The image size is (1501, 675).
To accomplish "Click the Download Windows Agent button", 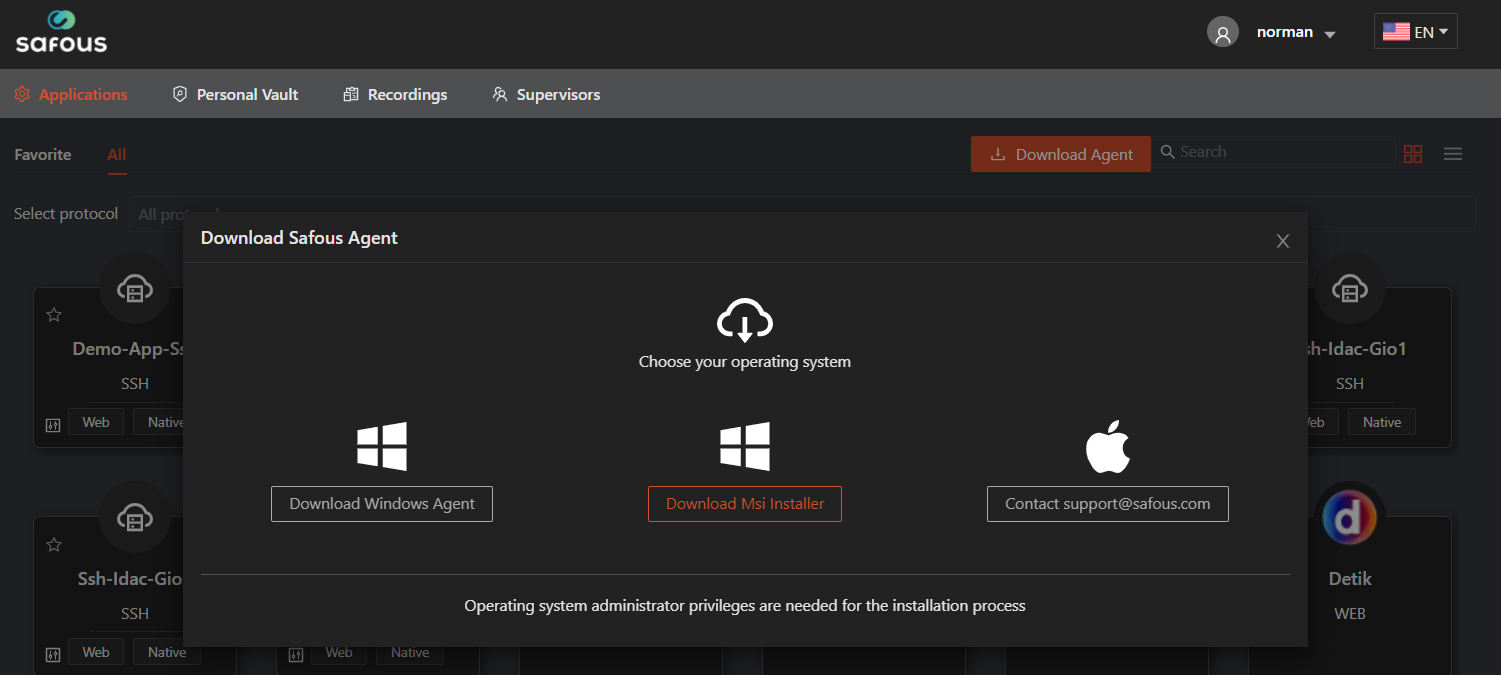I will click(382, 504).
